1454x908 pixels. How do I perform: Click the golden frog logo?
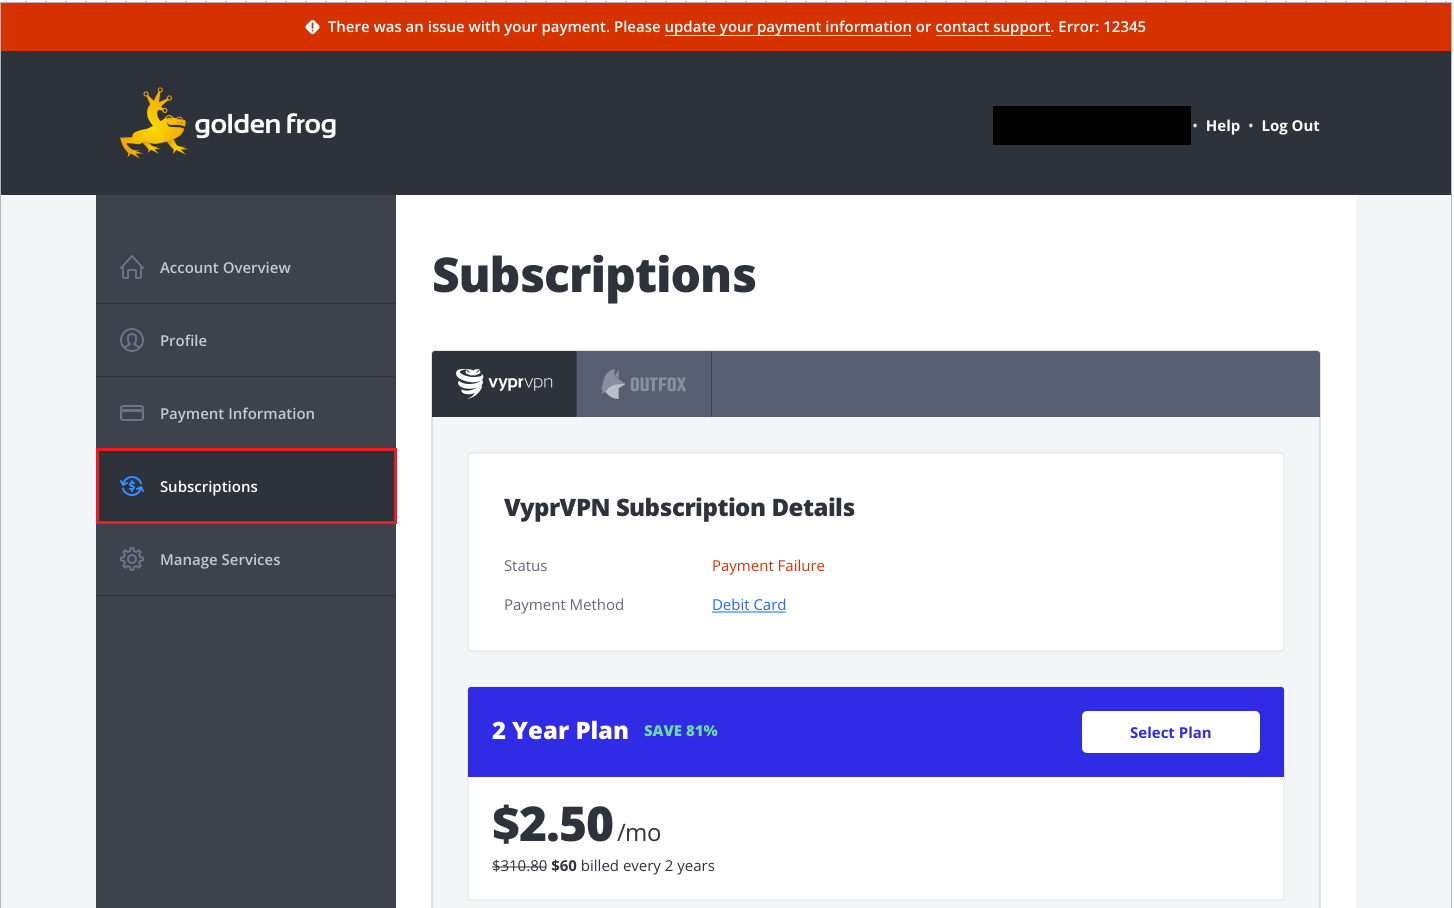(x=227, y=123)
